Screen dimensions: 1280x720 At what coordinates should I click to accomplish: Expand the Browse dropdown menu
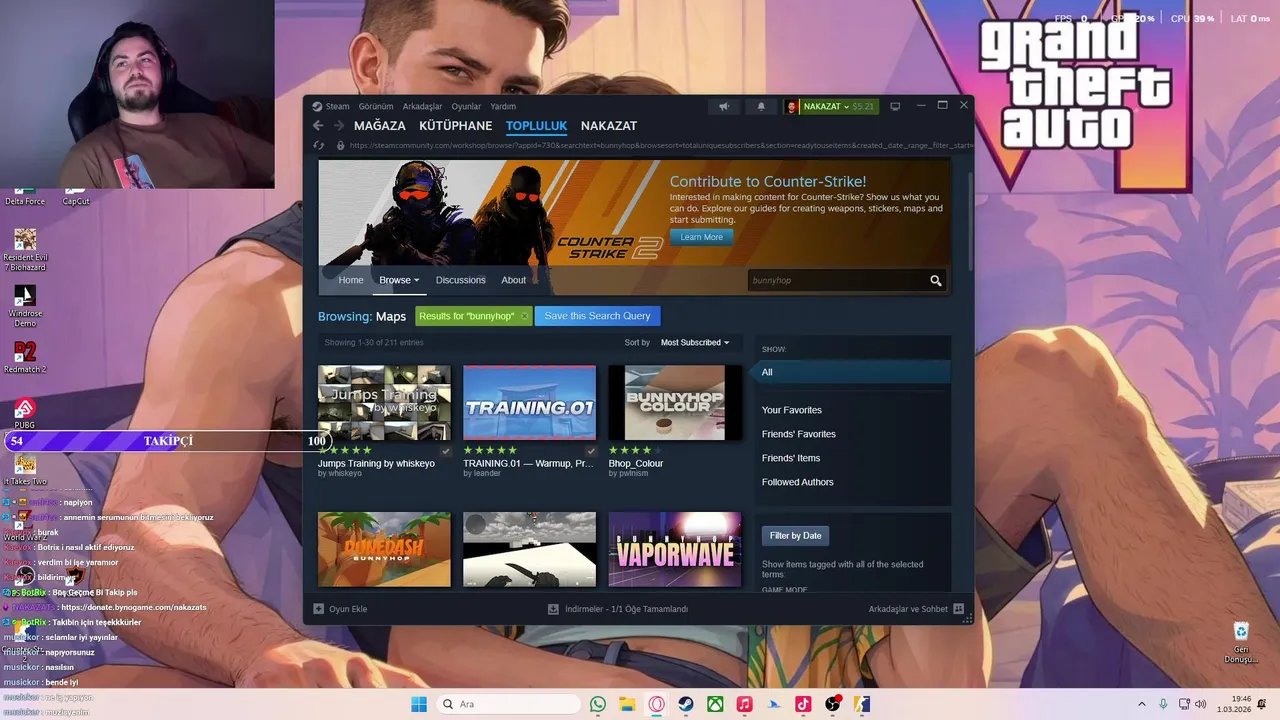(x=399, y=280)
